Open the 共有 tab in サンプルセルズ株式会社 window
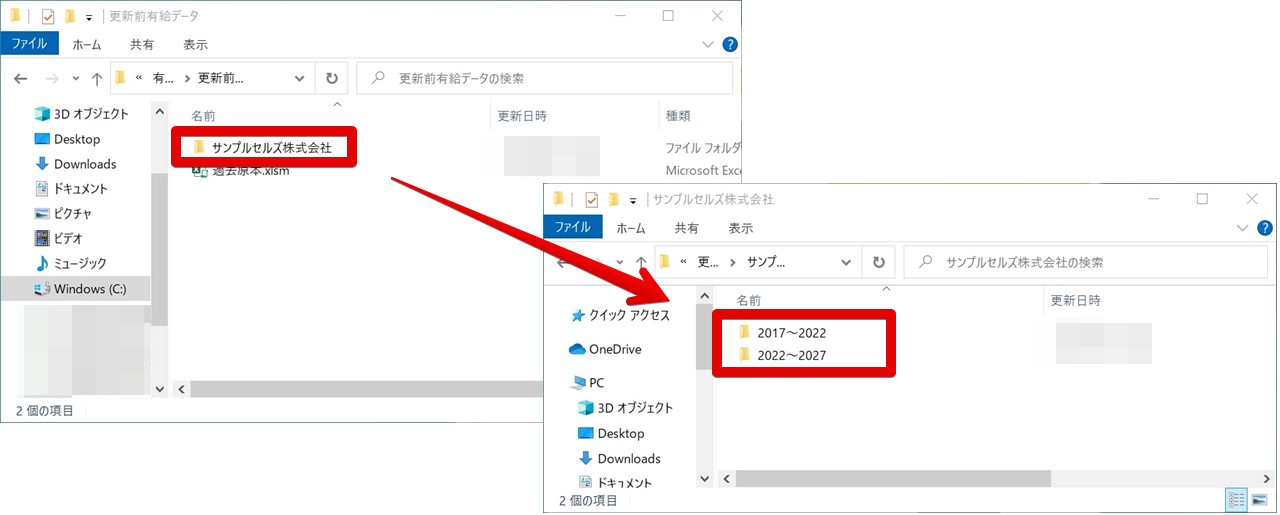 click(x=686, y=227)
